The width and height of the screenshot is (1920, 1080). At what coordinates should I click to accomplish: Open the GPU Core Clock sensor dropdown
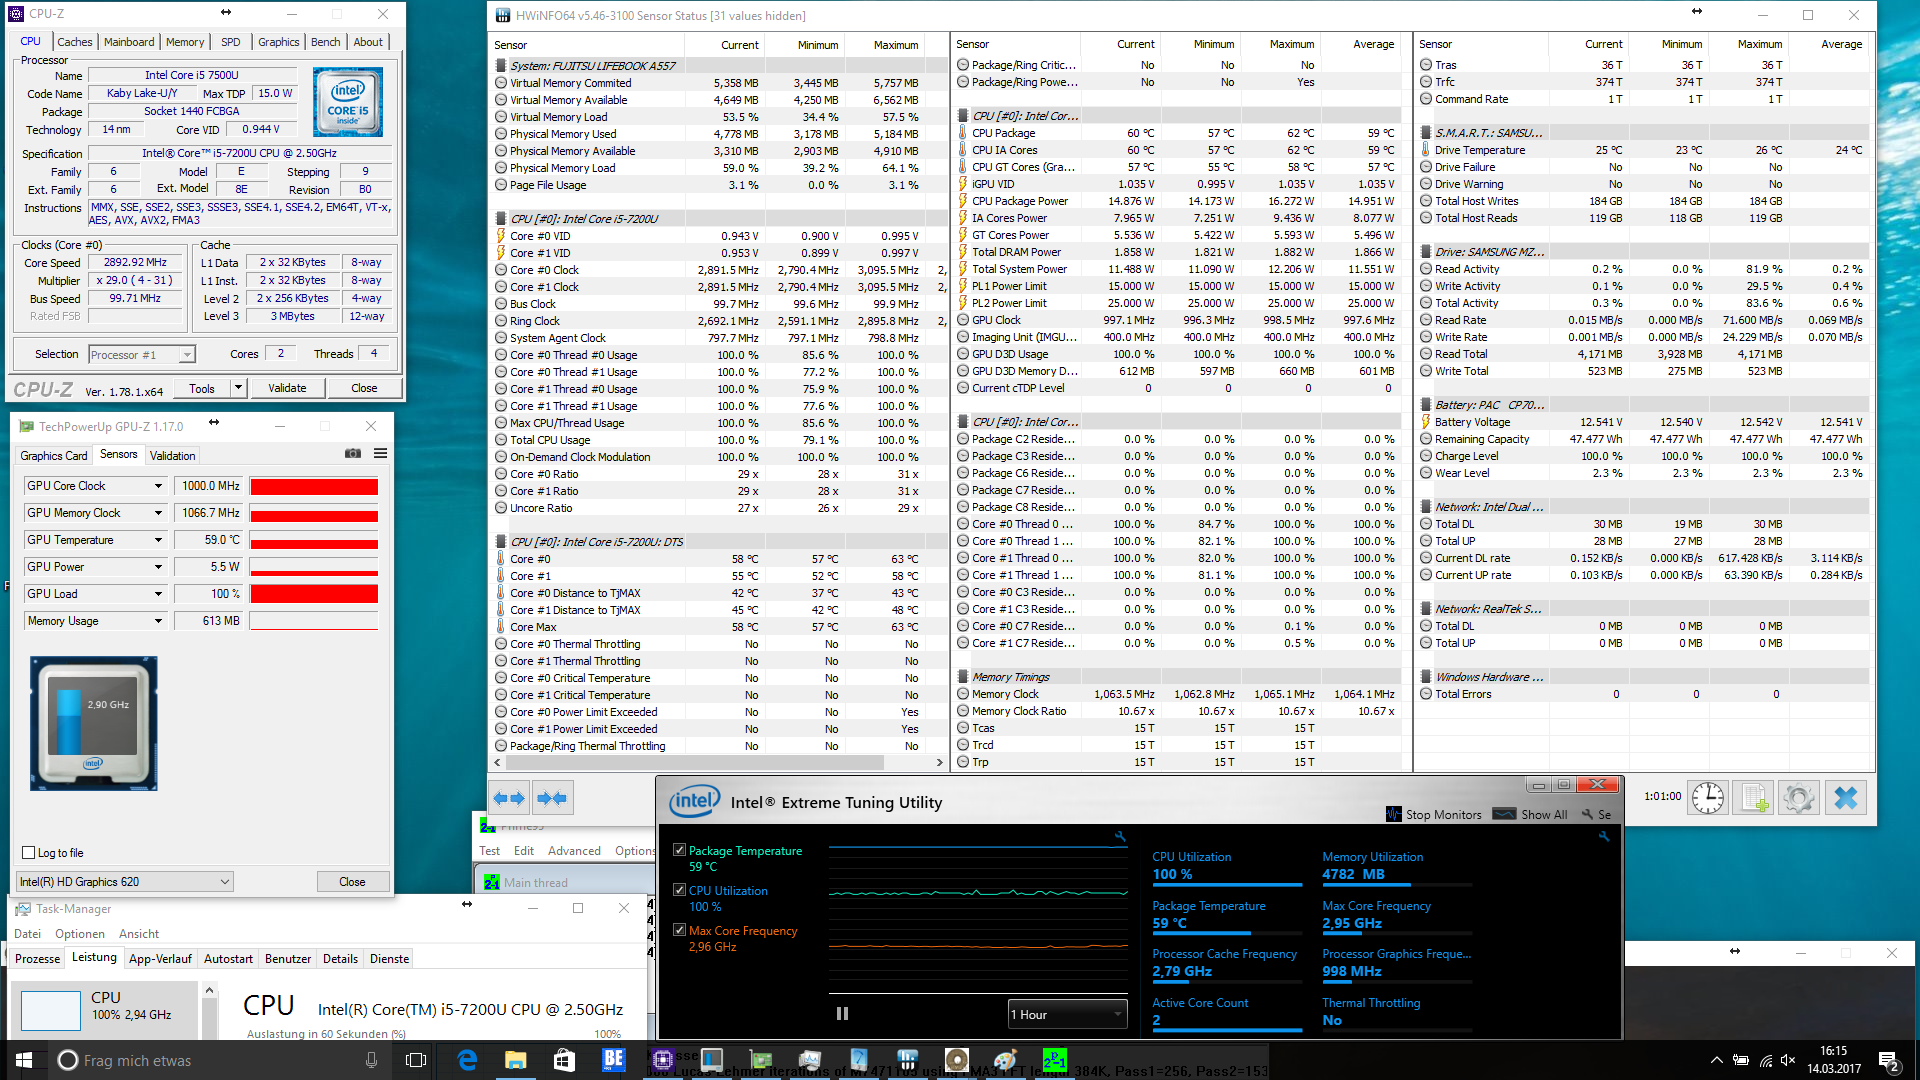click(158, 486)
